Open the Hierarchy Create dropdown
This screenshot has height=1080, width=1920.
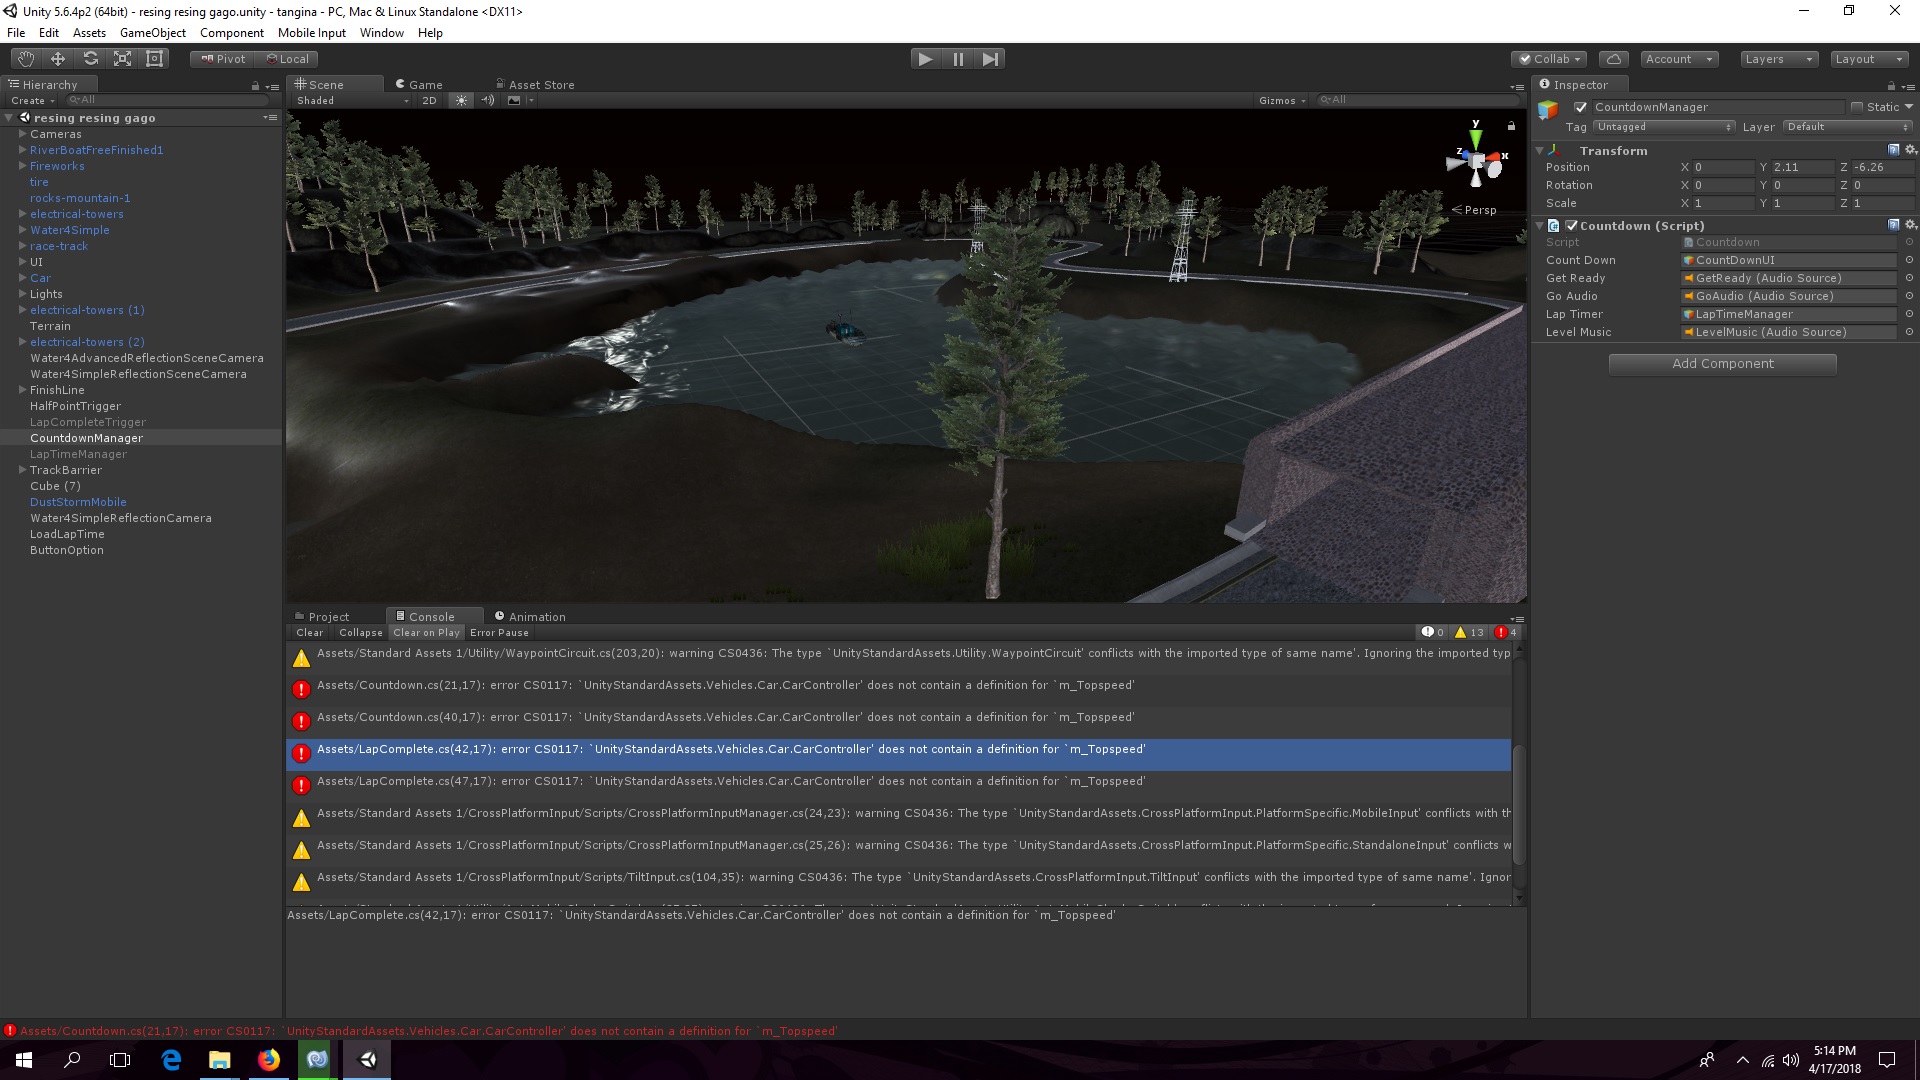click(33, 100)
